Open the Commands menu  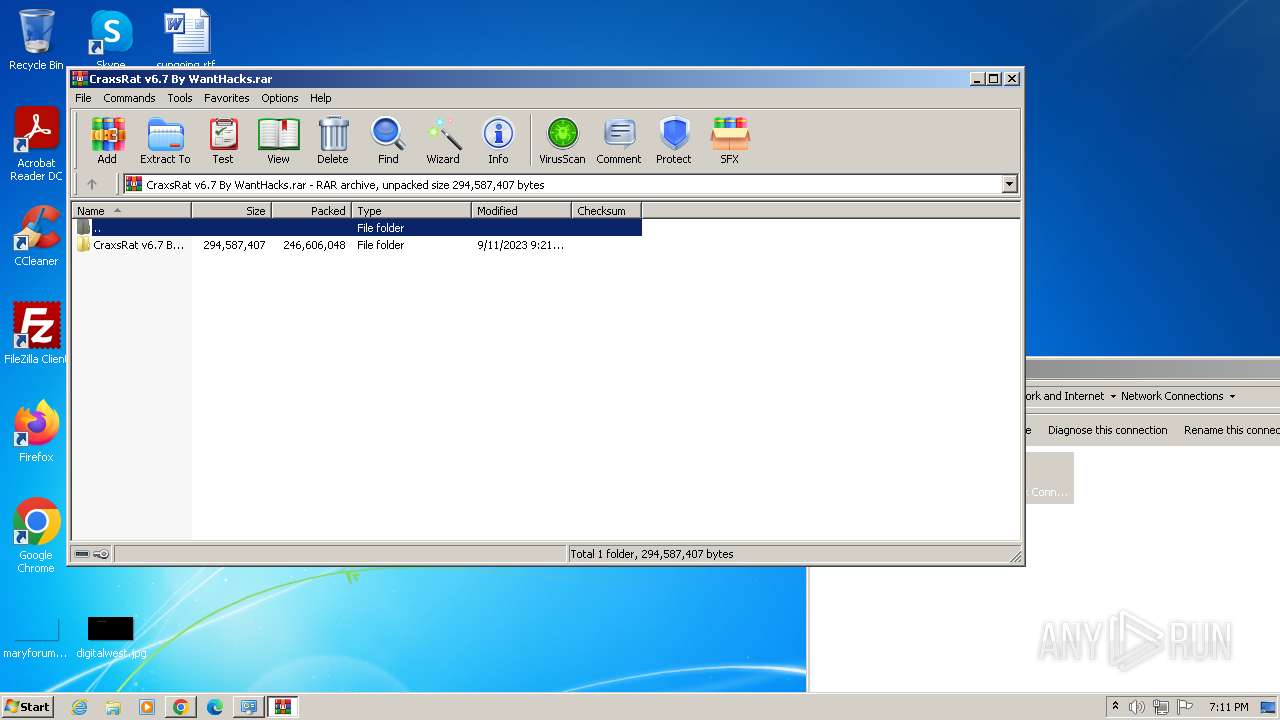coord(129,98)
